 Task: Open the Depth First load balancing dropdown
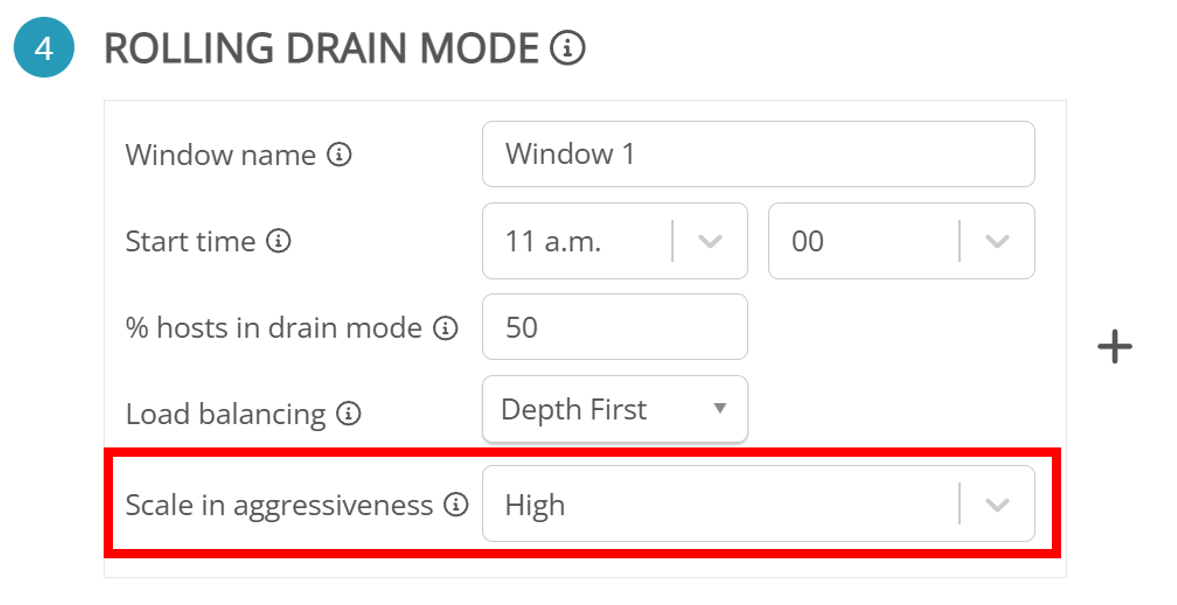(614, 409)
